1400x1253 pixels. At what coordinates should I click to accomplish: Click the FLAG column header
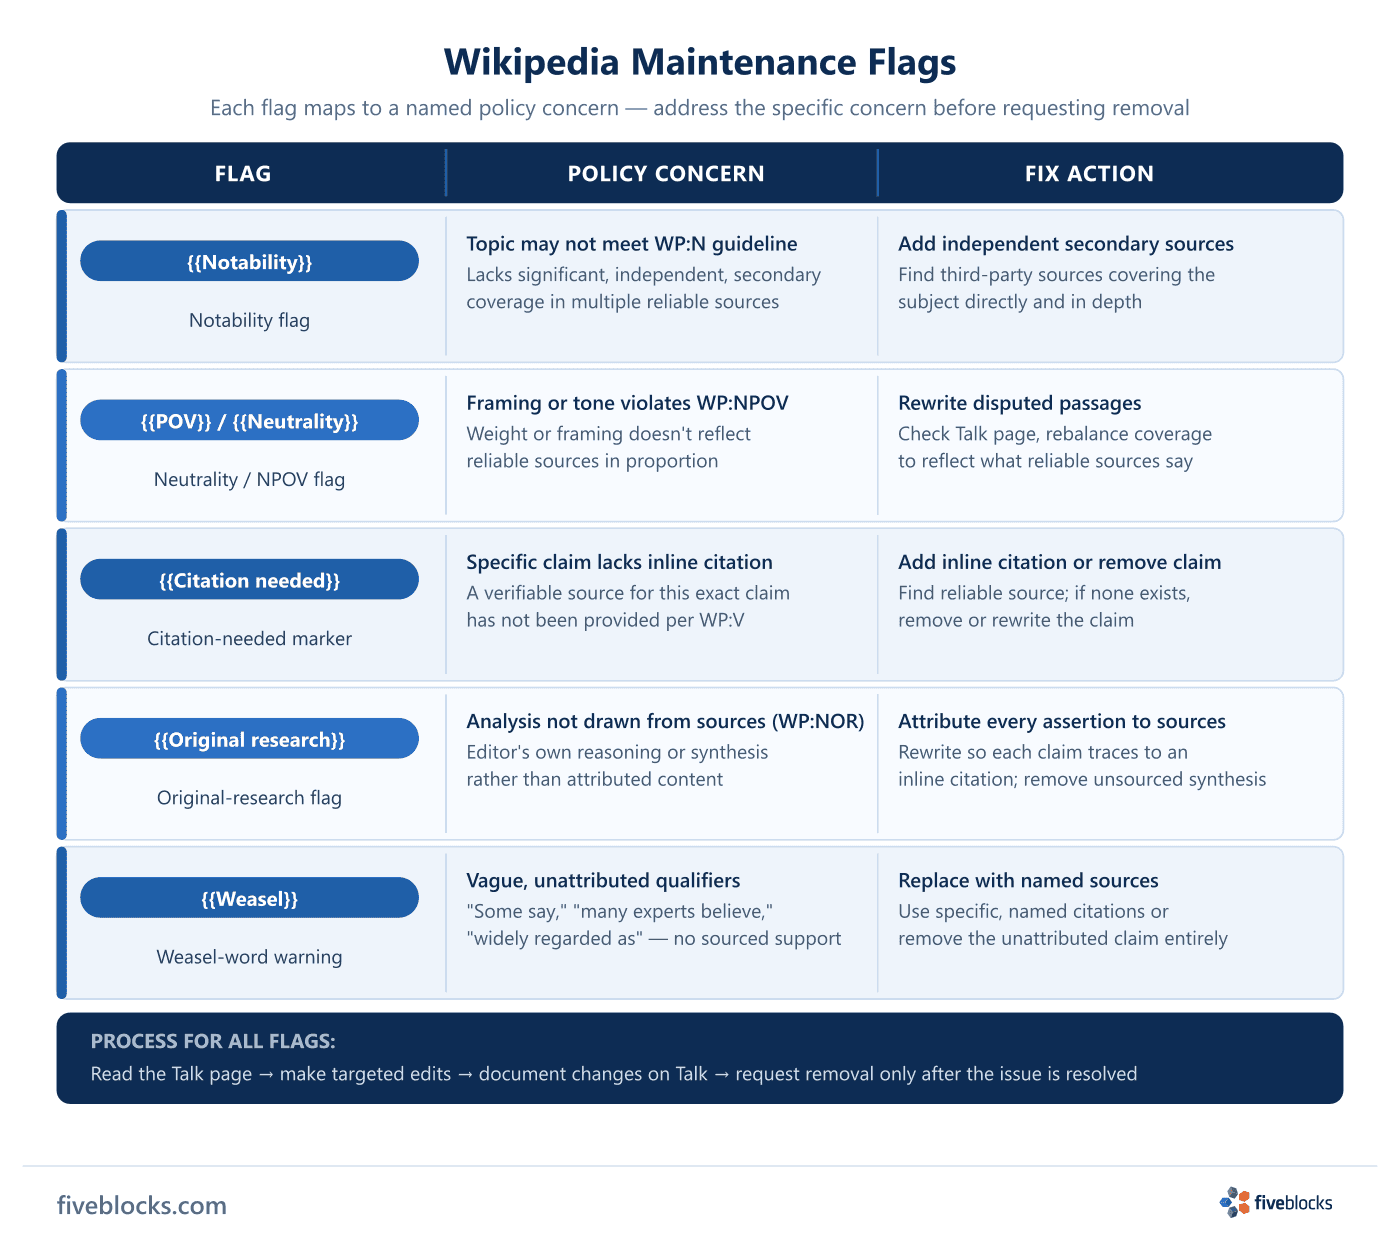click(x=243, y=173)
